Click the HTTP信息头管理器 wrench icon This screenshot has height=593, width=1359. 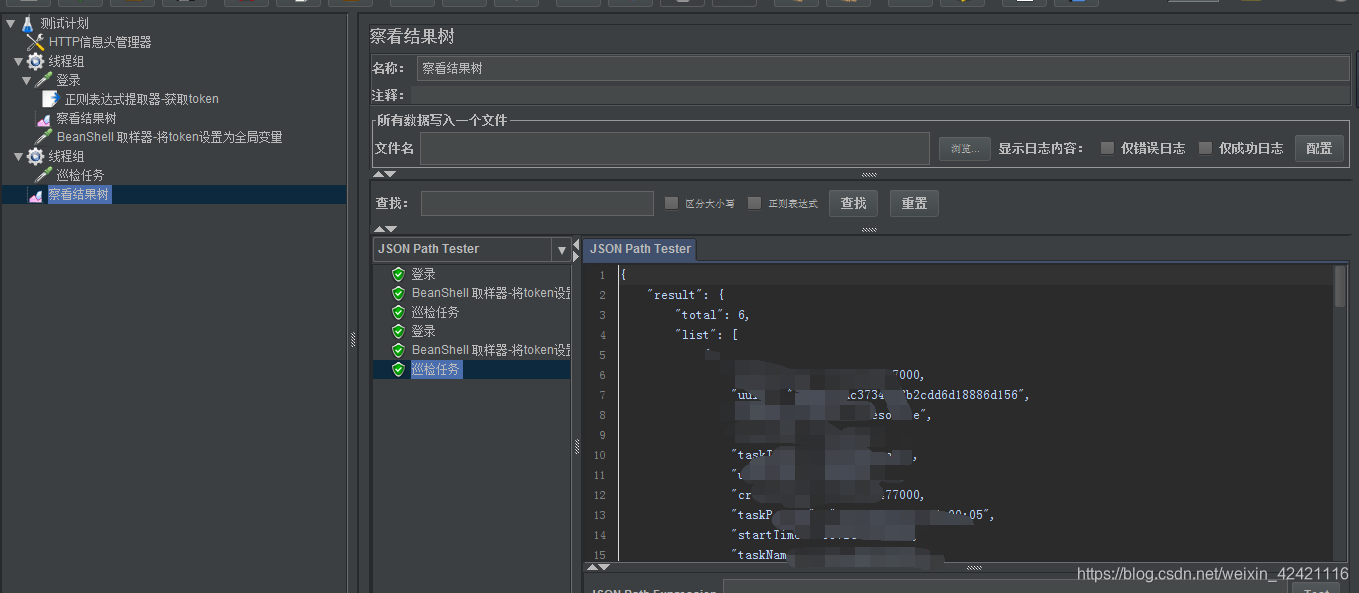click(x=35, y=42)
